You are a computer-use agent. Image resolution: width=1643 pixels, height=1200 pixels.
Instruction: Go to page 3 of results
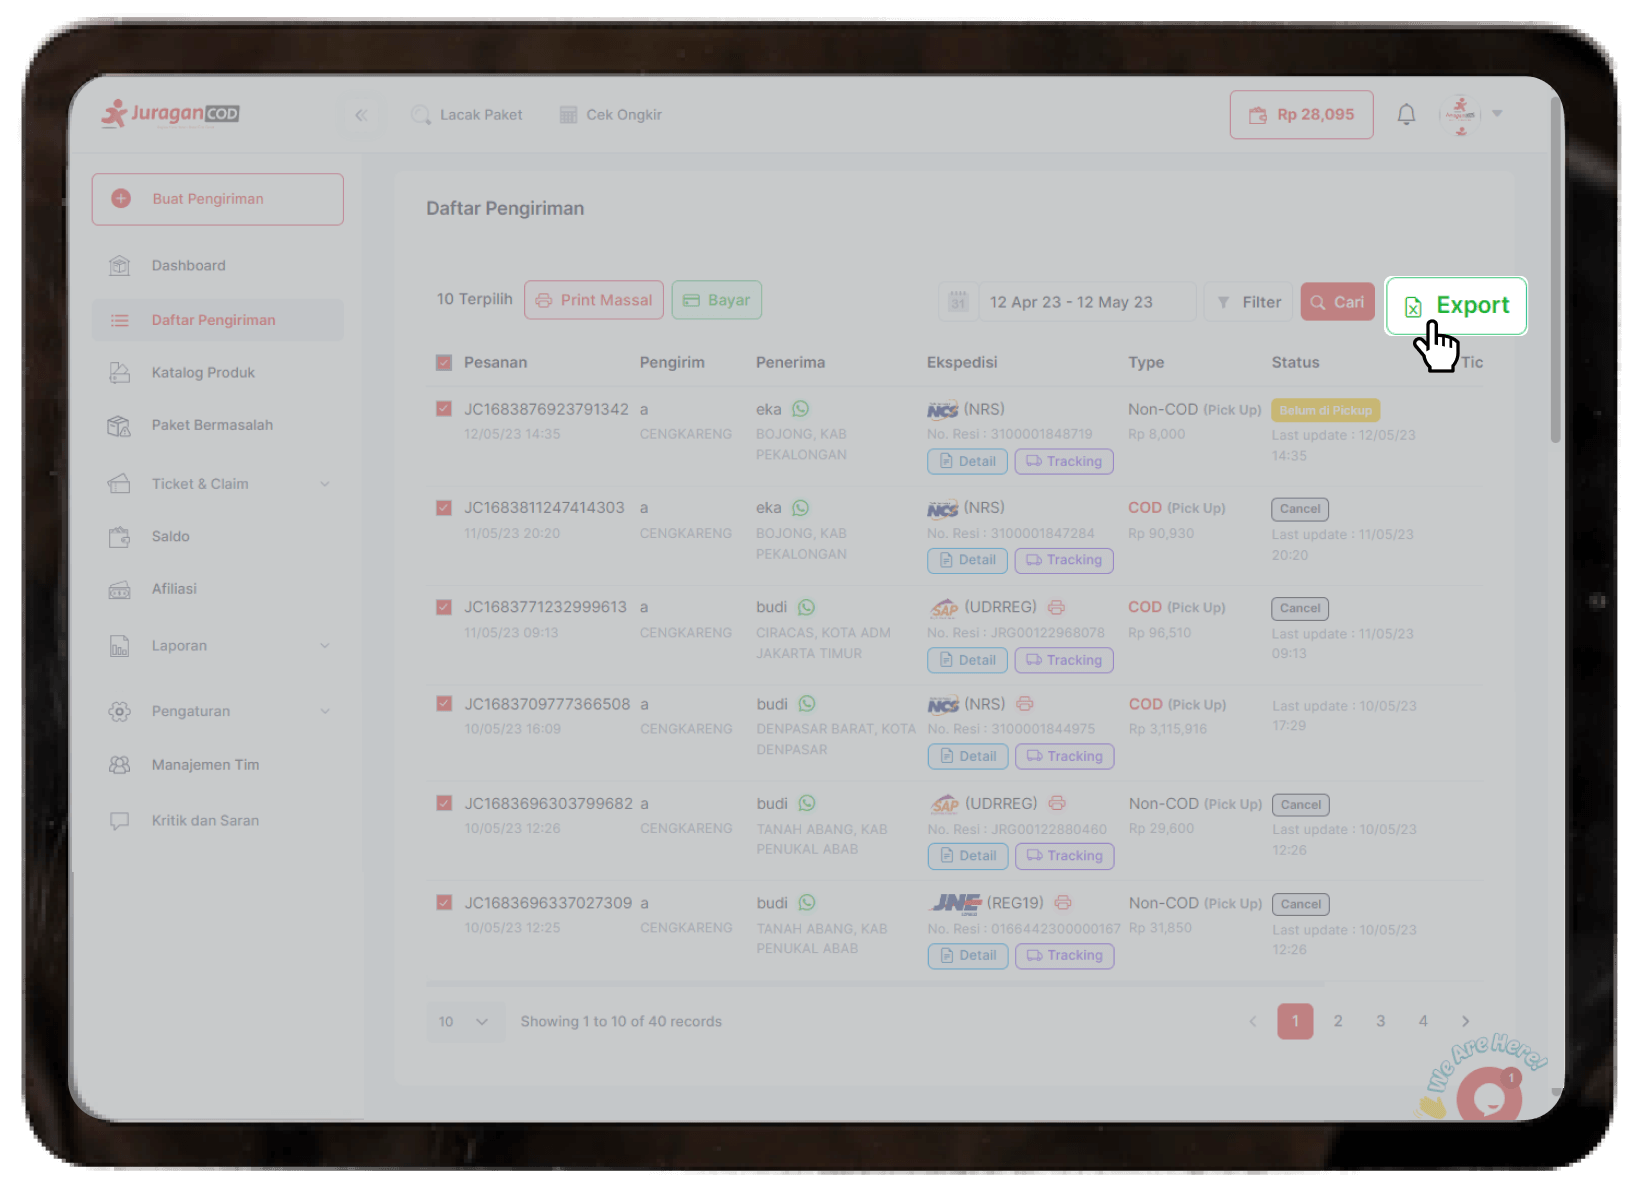1380,1021
